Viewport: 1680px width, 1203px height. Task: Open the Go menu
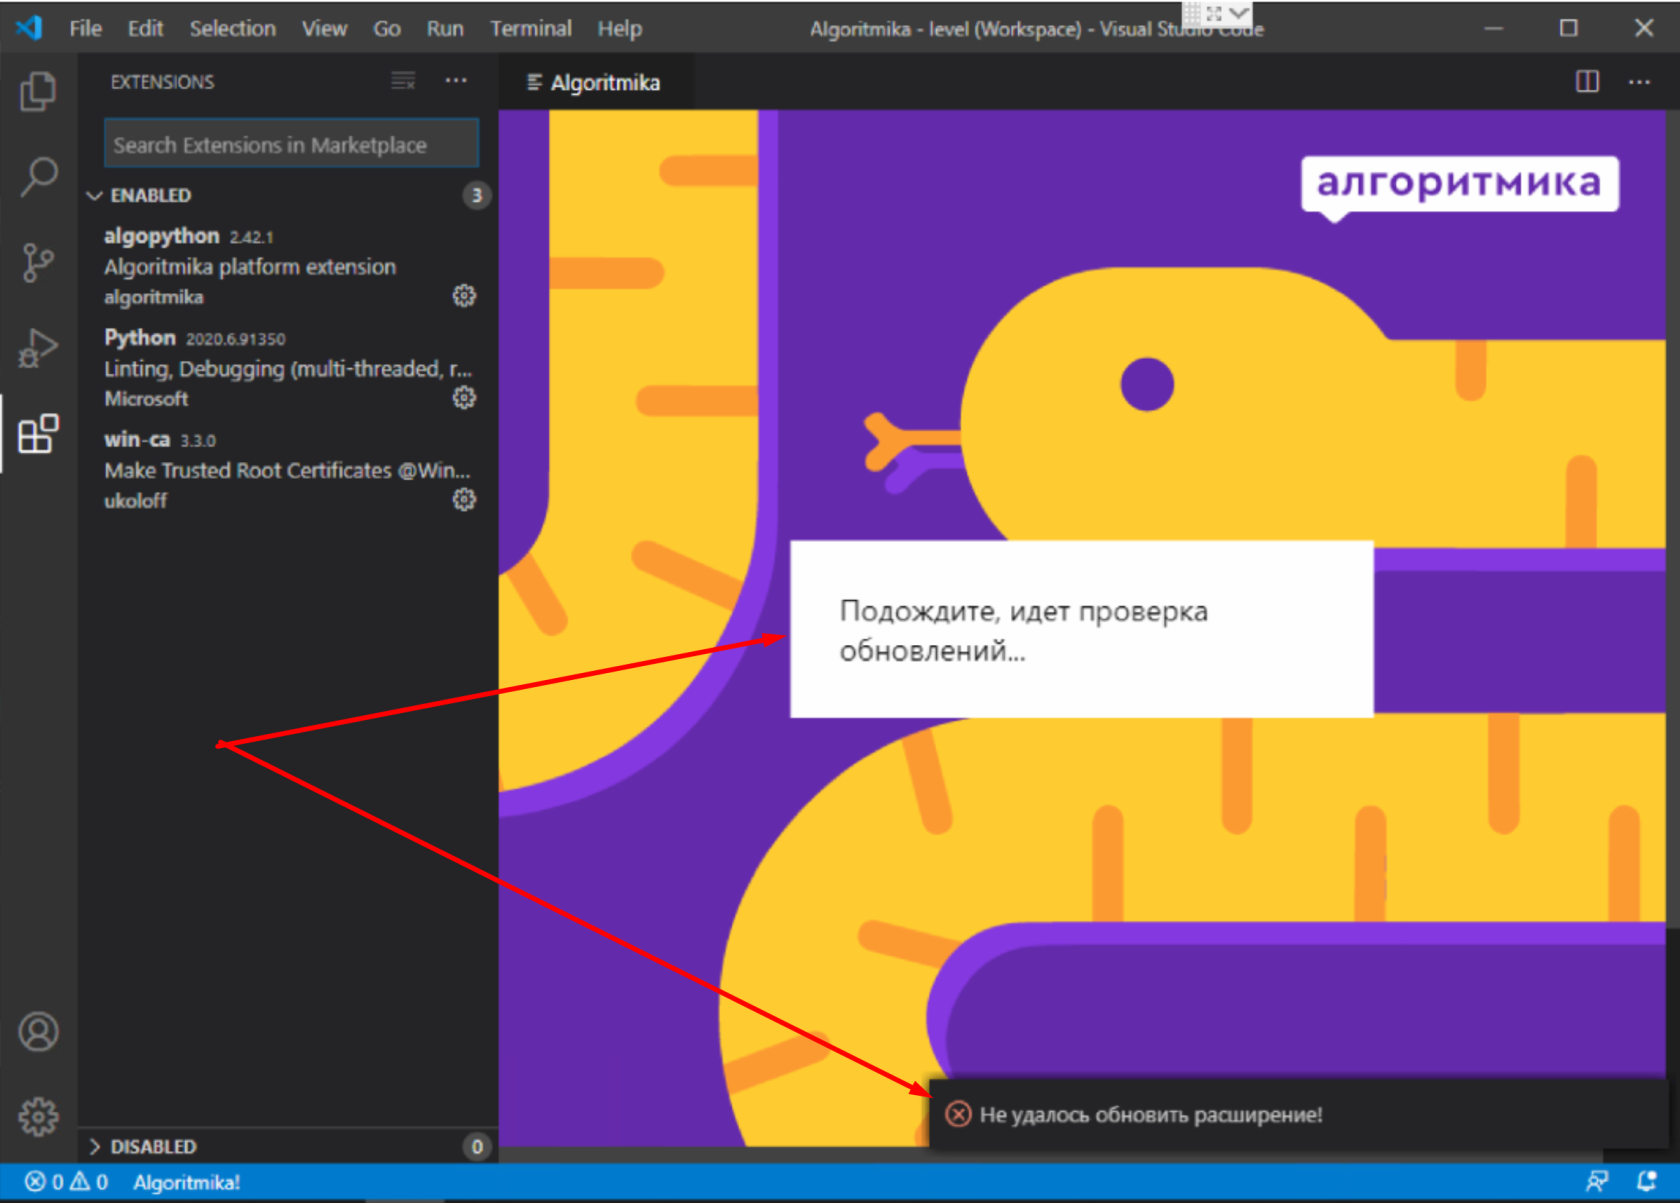[387, 29]
